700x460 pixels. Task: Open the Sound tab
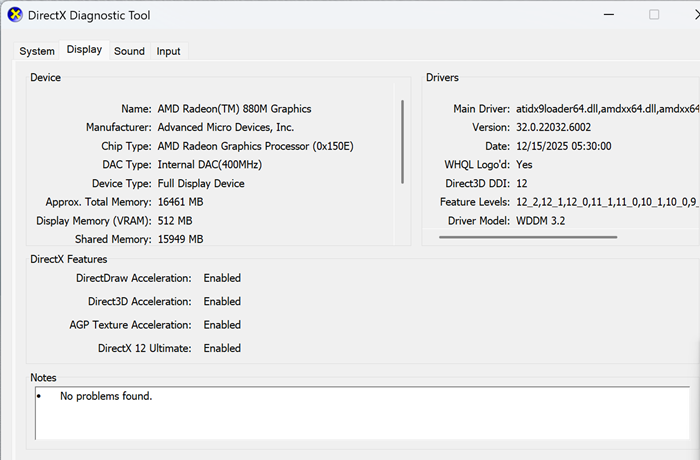tap(129, 51)
